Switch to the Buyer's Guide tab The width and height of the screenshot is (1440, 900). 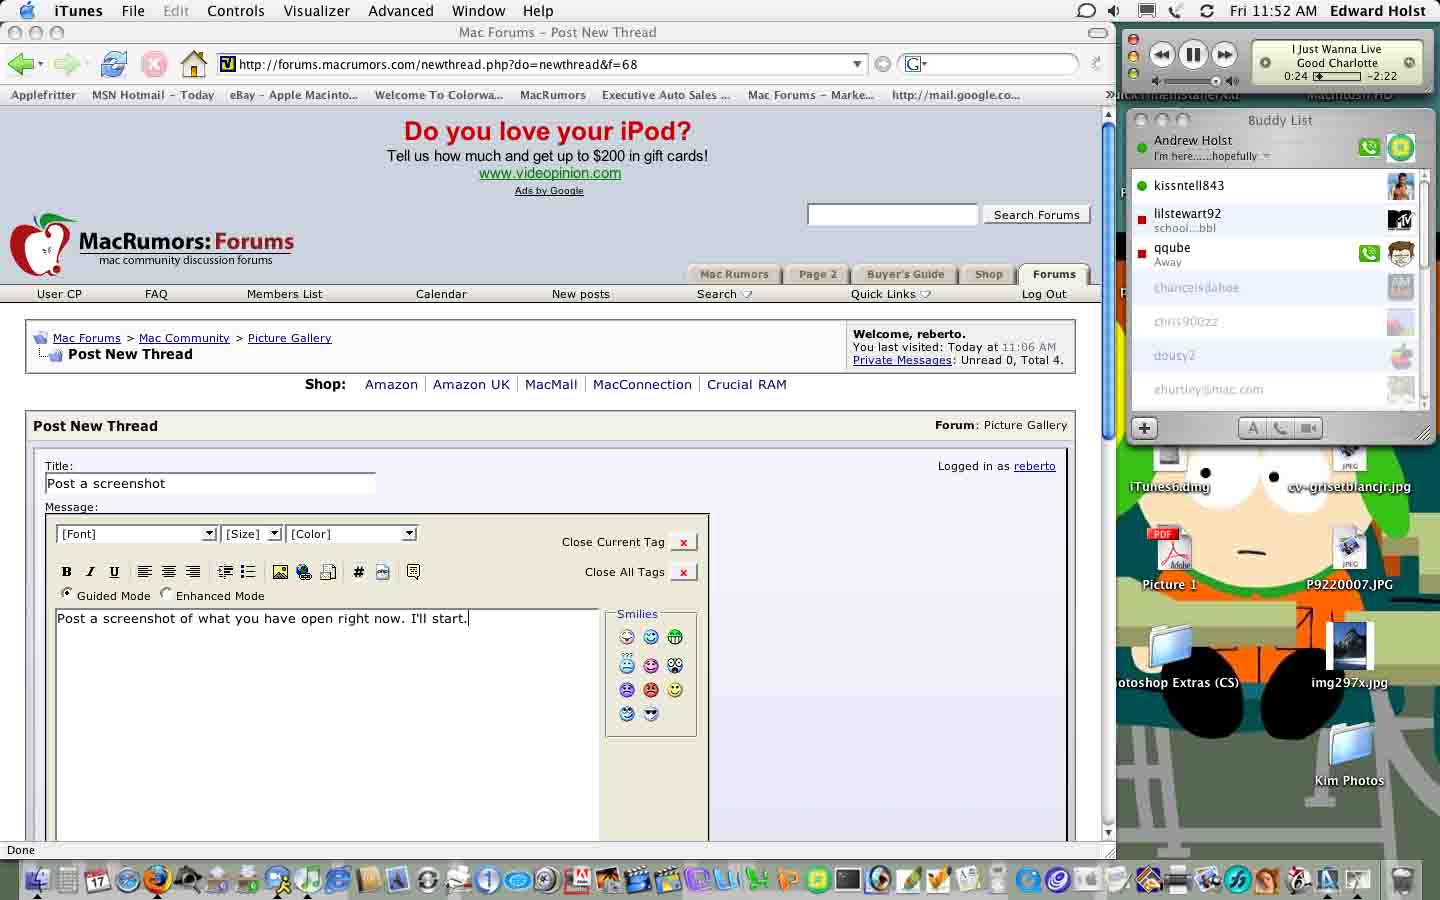coord(905,274)
